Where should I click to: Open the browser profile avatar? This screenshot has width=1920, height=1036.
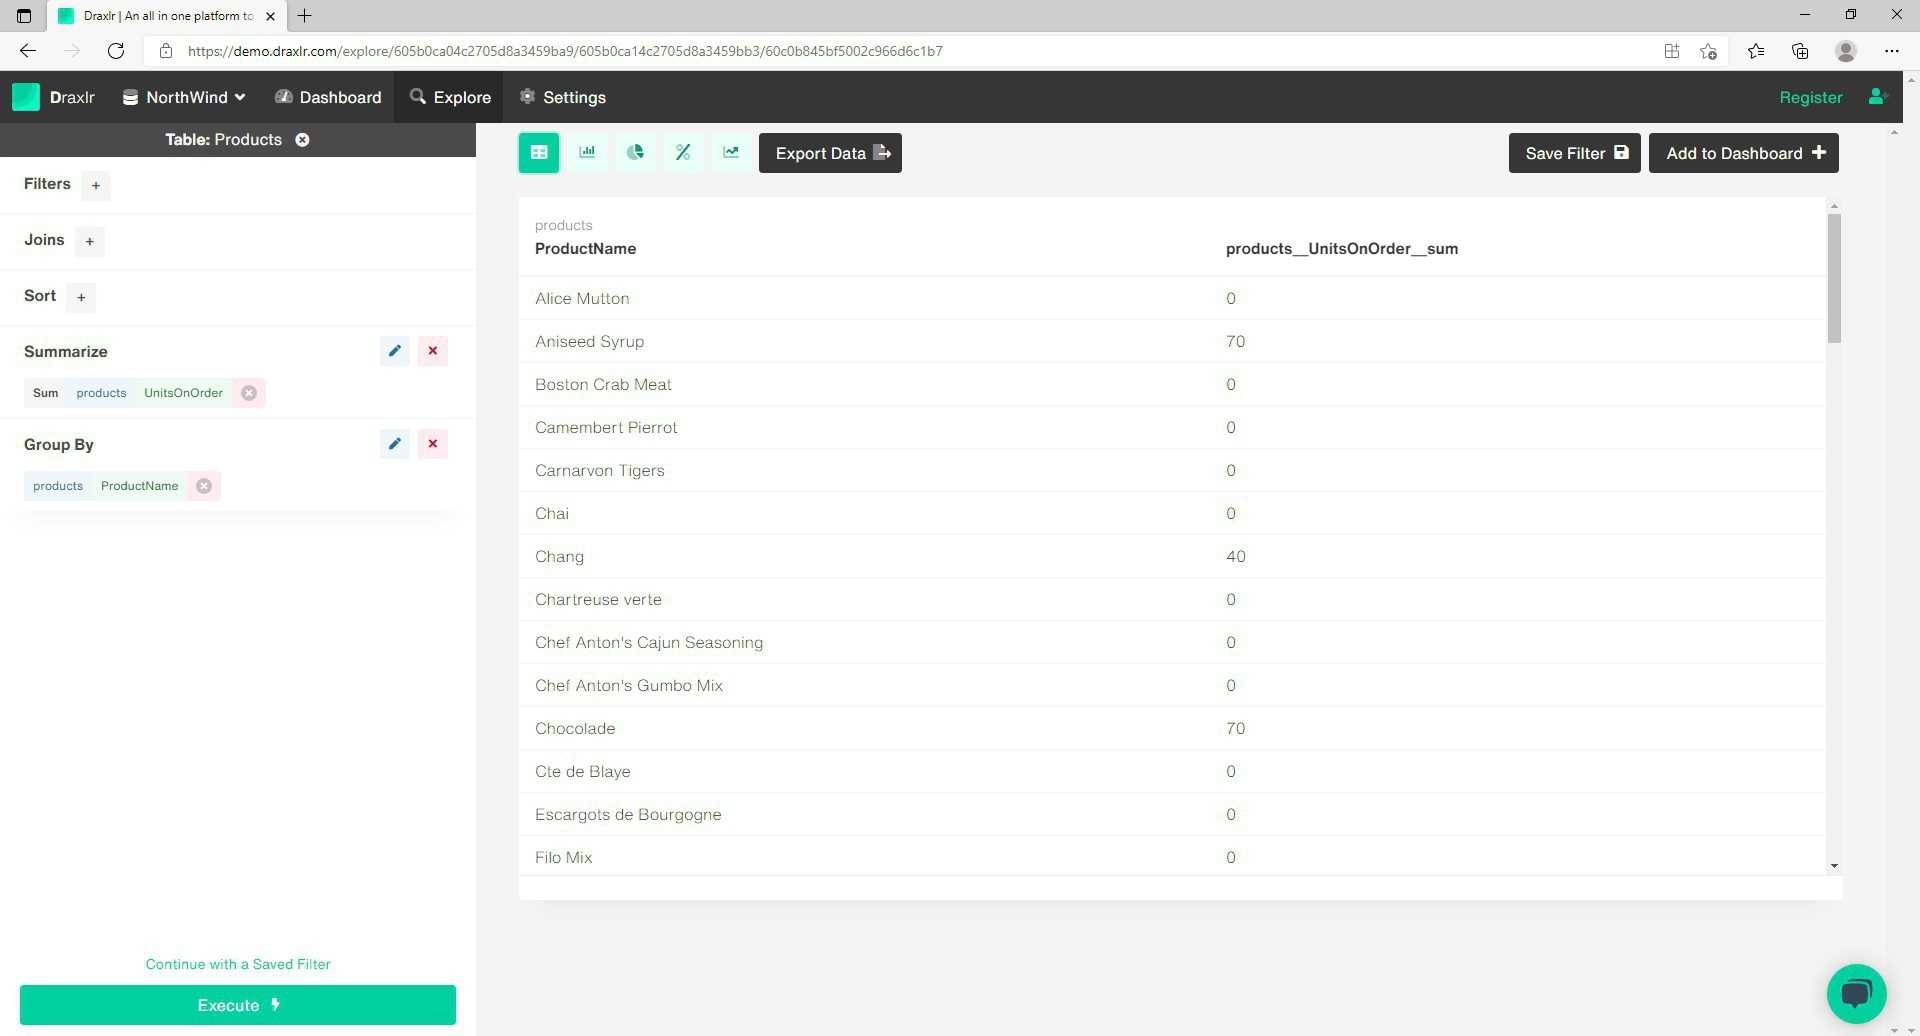pos(1846,51)
